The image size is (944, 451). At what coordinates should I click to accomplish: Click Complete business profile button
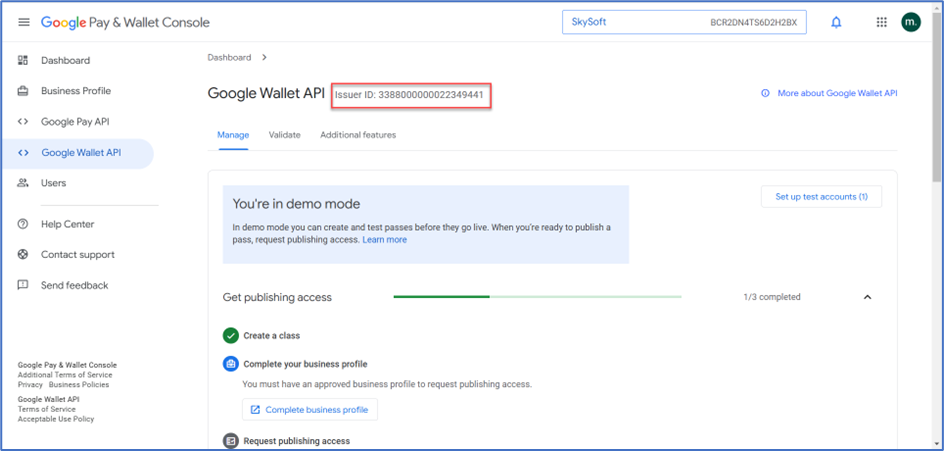pos(310,410)
